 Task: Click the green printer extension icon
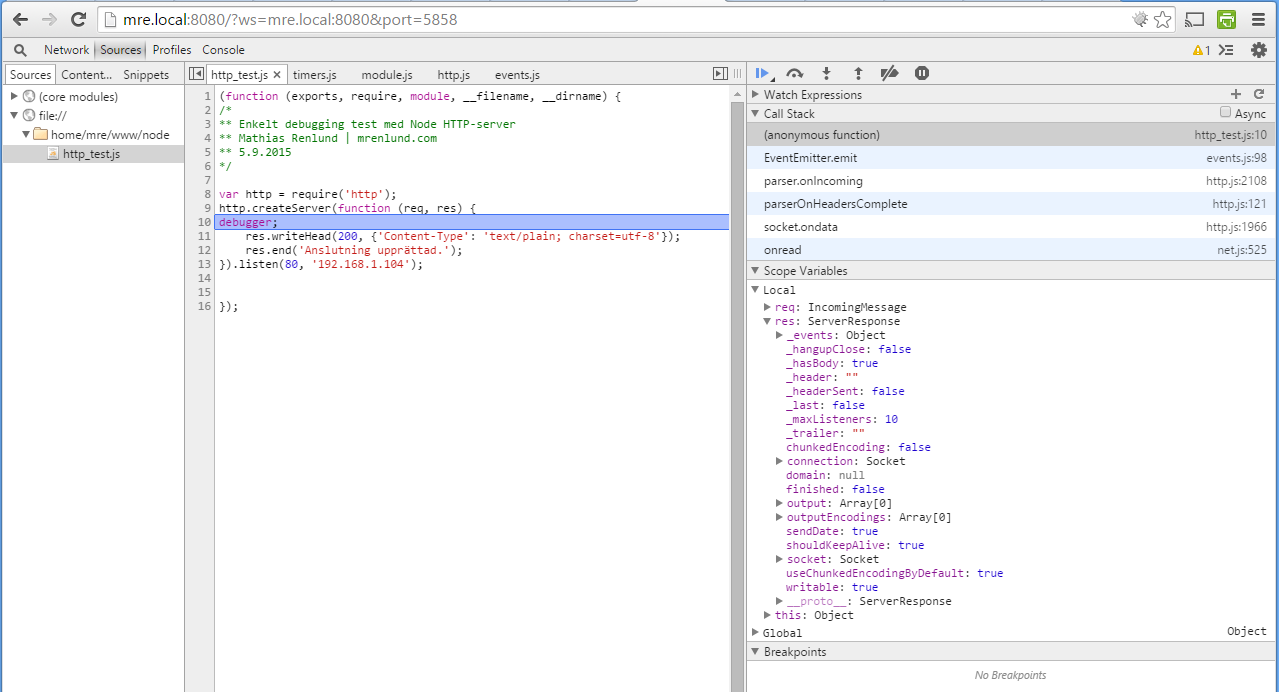(1226, 19)
